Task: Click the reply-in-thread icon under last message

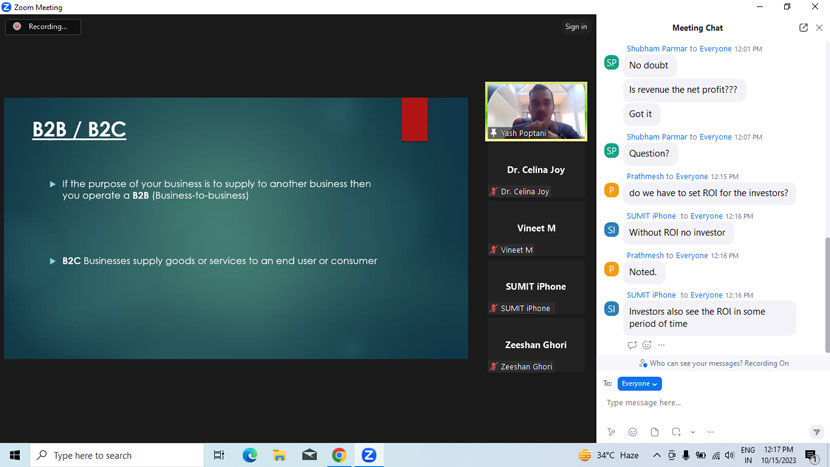Action: click(x=632, y=345)
